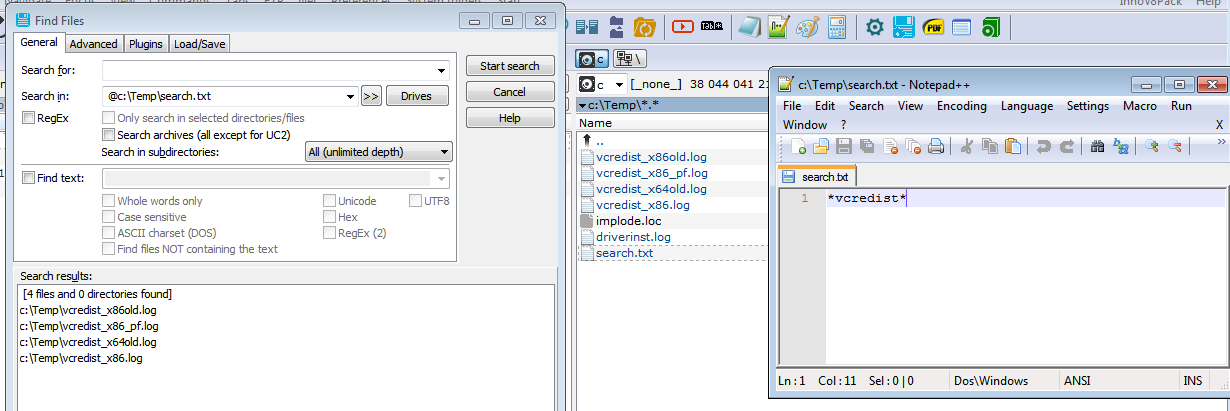The image size is (1230, 411).
Task: Open Search for dropdown history
Action: coord(441,71)
